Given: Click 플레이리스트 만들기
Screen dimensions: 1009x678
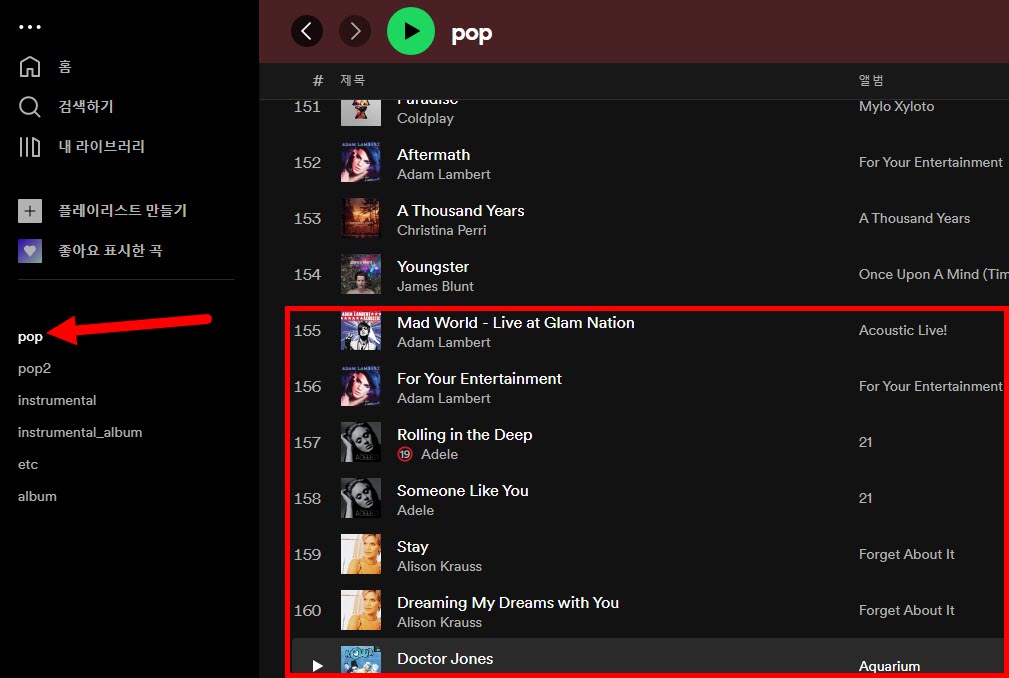Looking at the screenshot, I should click(x=122, y=211).
